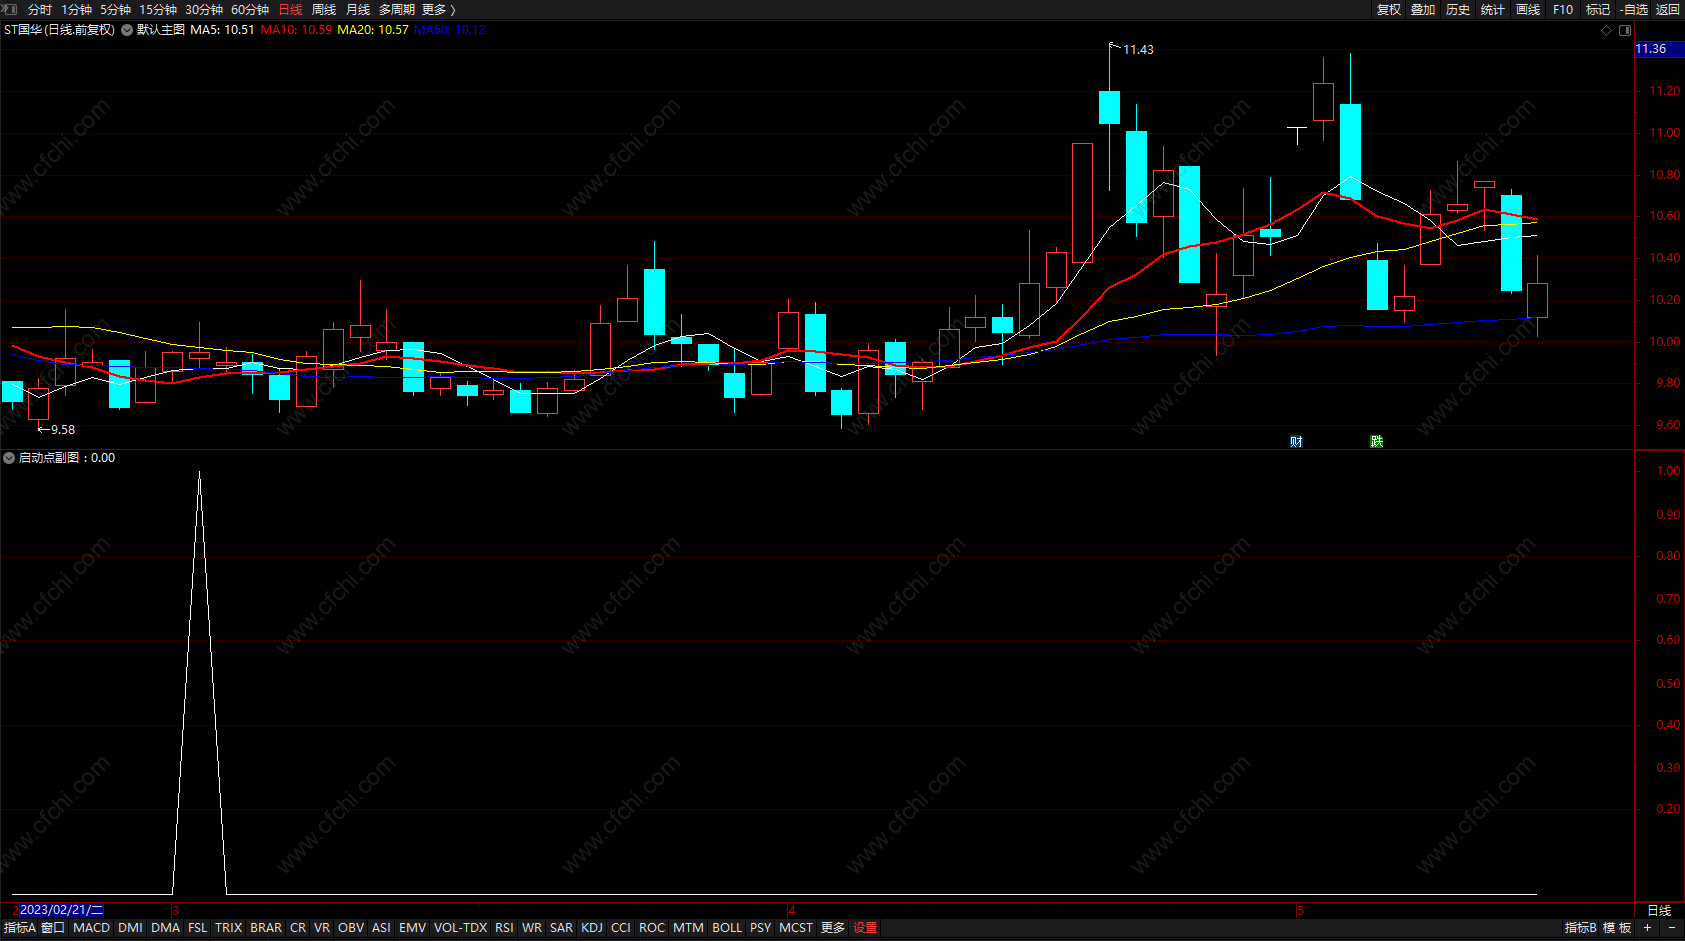Screen dimensions: 1685x941
Task: Open the 启动点副图 sub-chart dropdown arrow
Action: click(x=9, y=458)
